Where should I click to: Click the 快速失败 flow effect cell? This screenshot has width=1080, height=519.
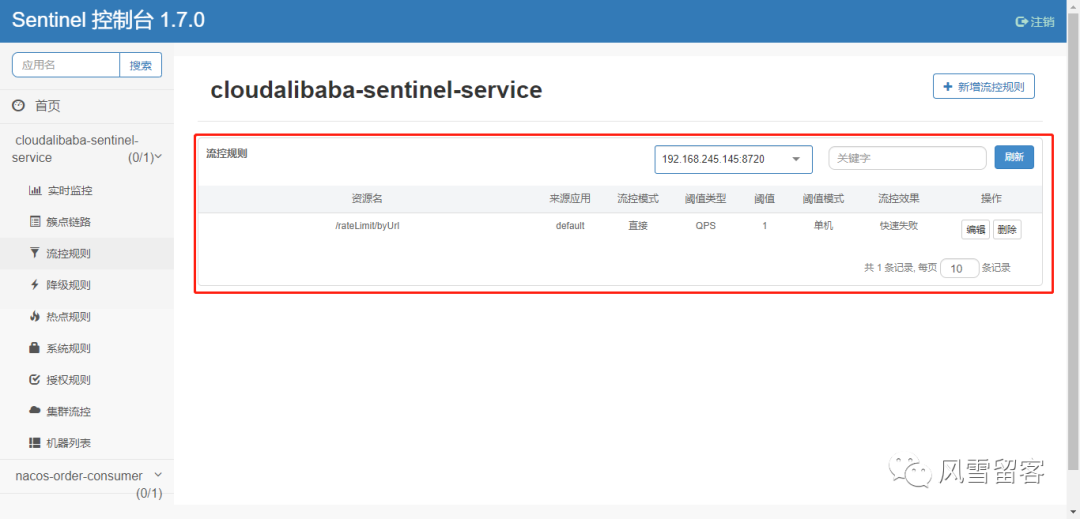point(899,225)
